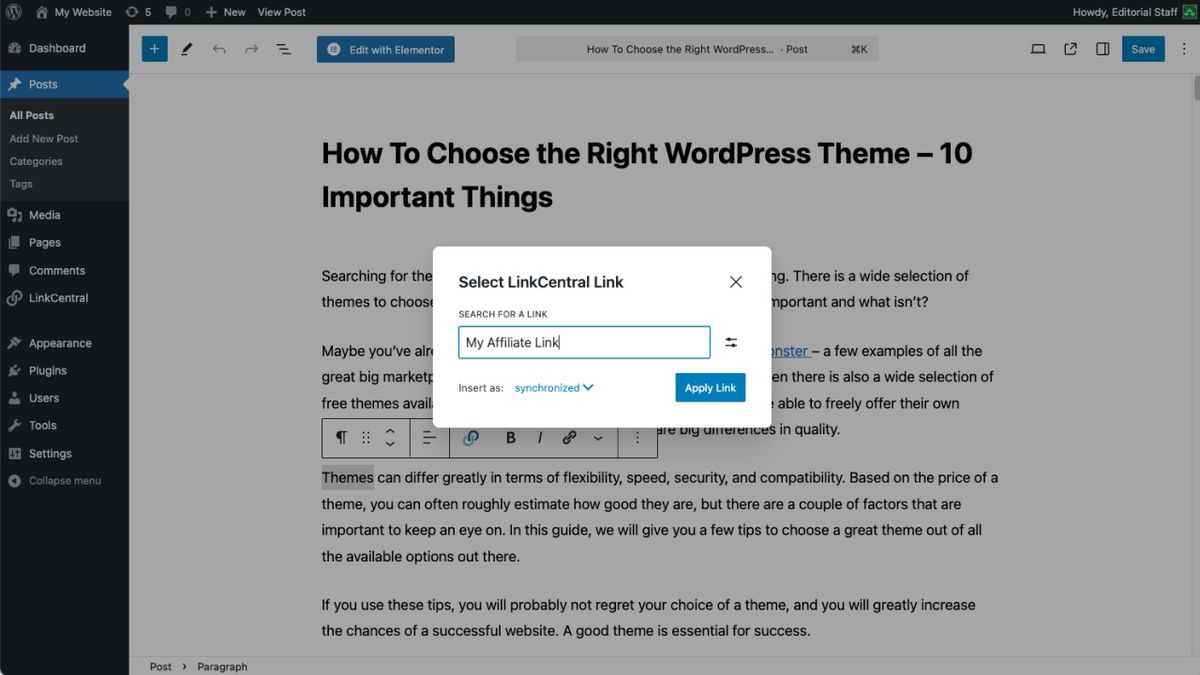This screenshot has width=1200, height=675.
Task: Click the Apply Link button
Action: tap(710, 387)
